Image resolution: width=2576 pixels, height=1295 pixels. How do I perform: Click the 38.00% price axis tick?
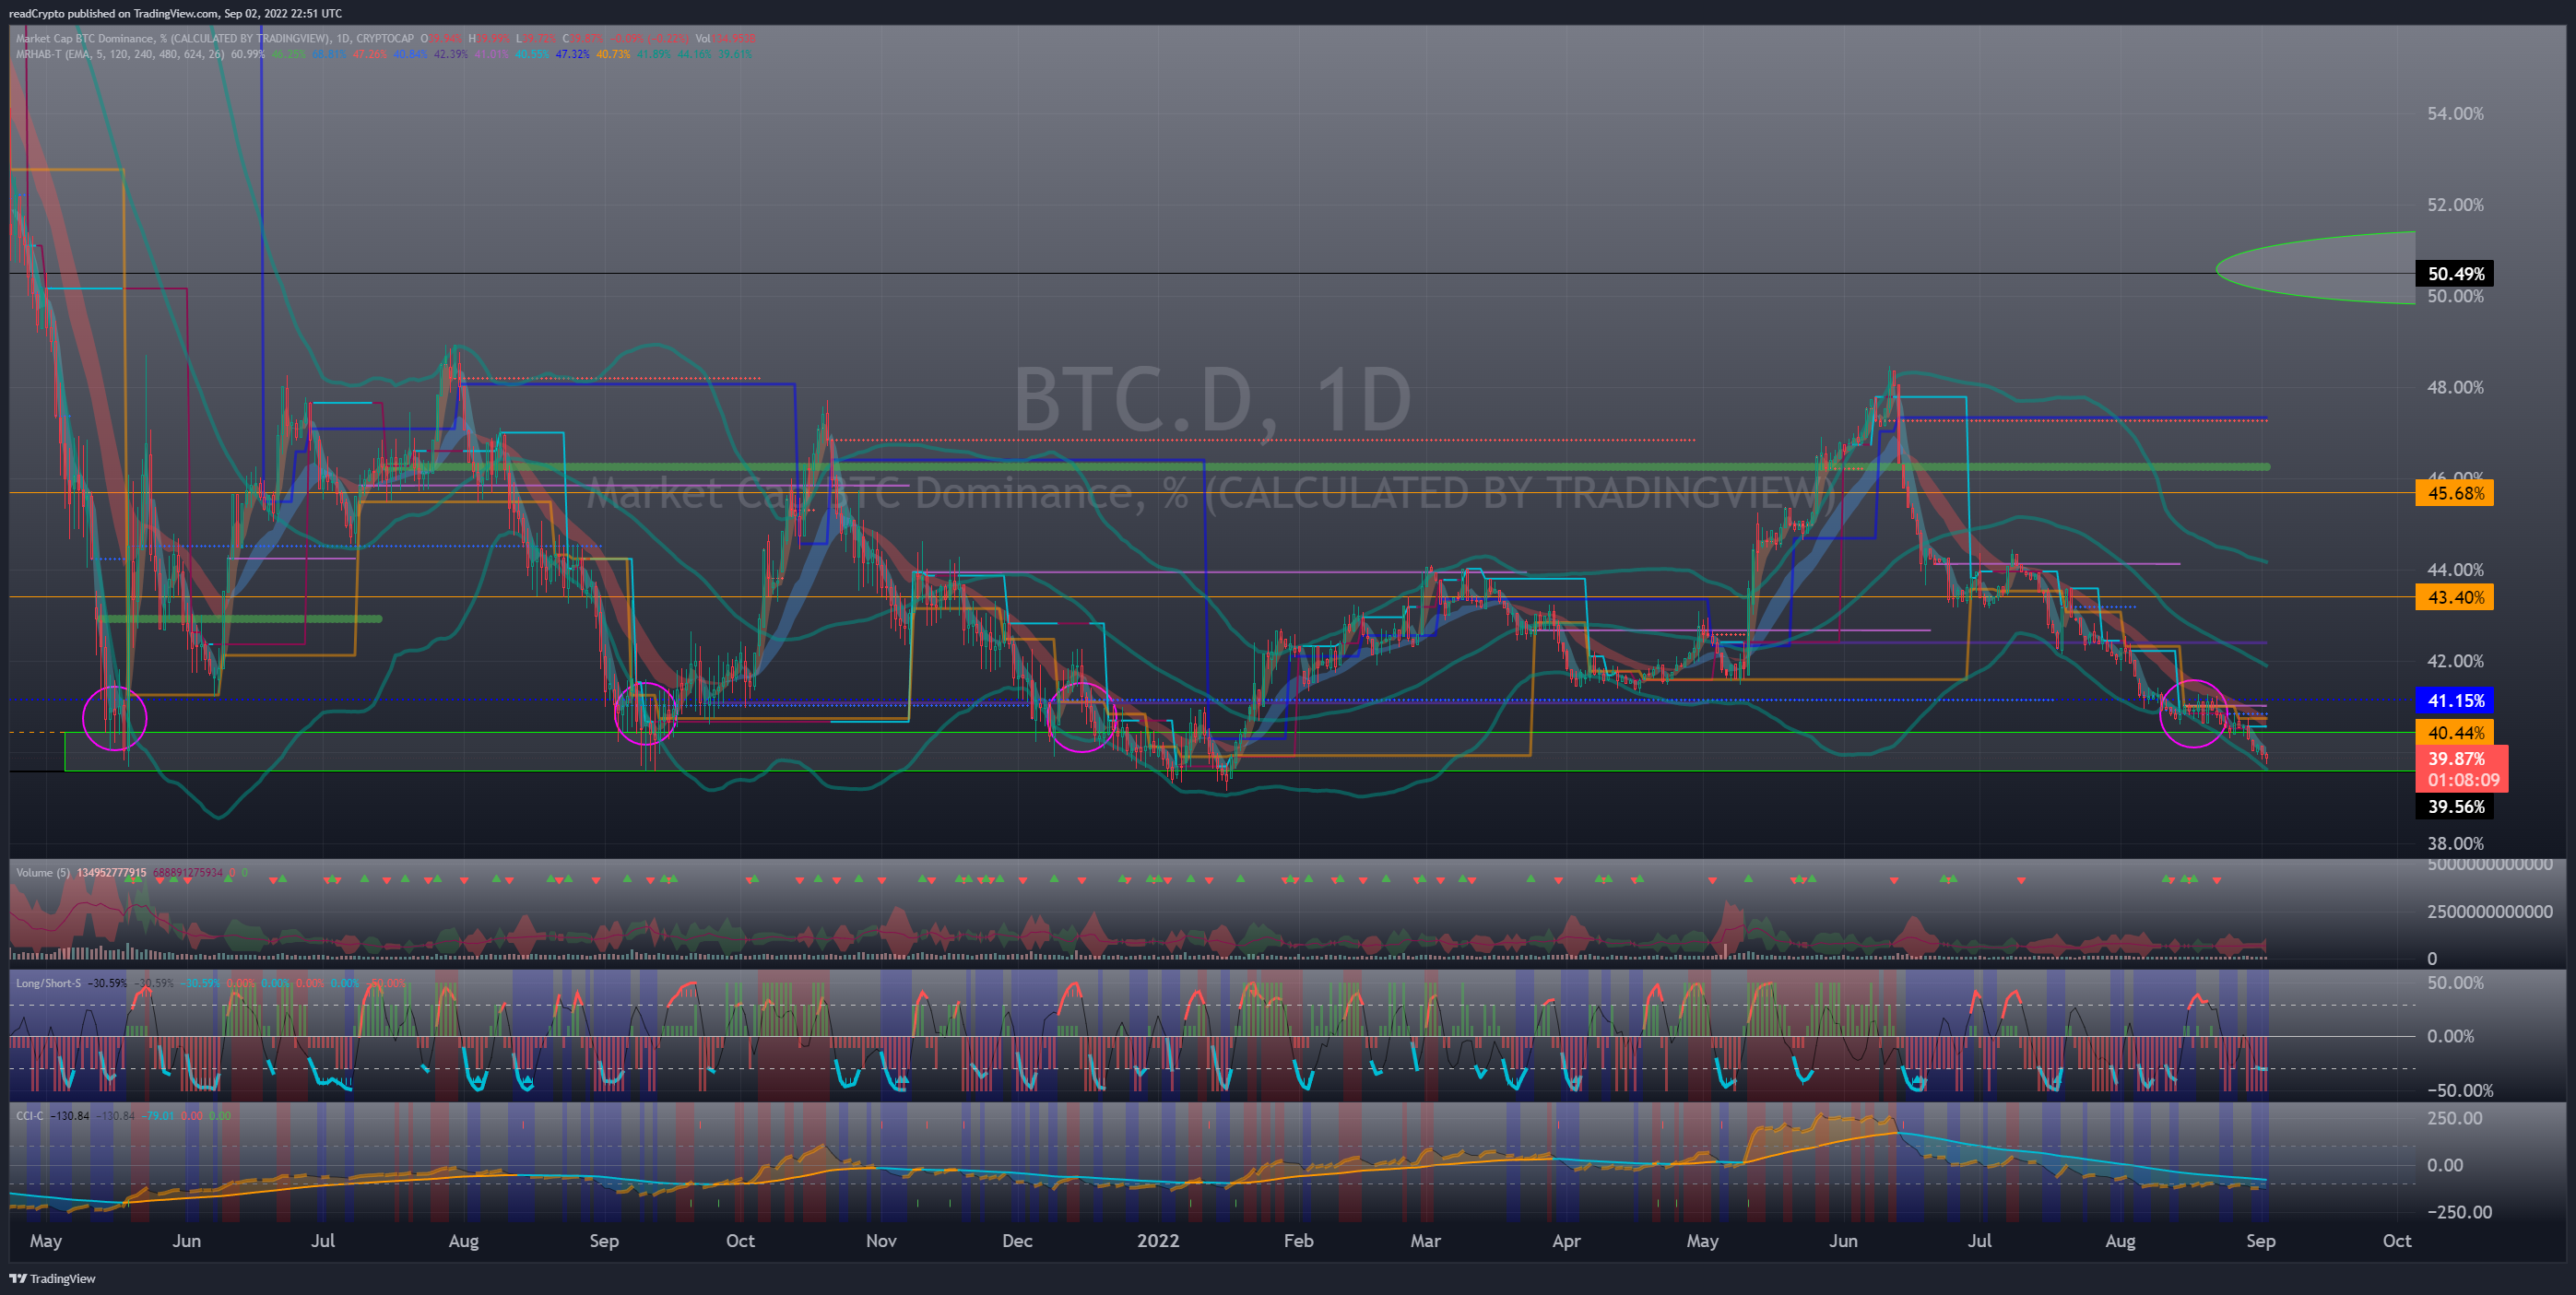[2455, 844]
